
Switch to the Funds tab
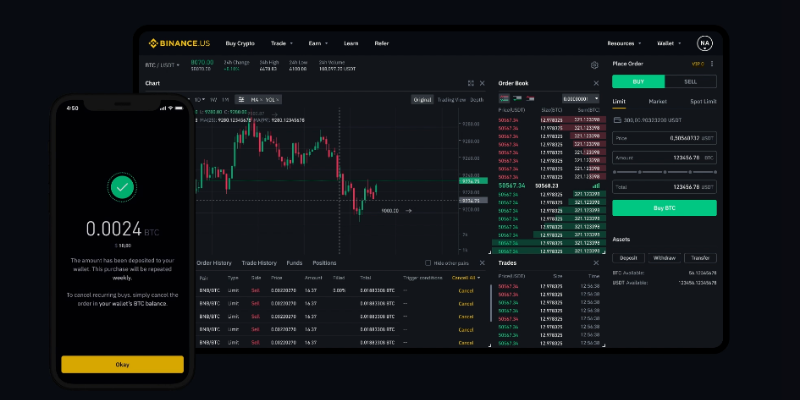tap(294, 263)
